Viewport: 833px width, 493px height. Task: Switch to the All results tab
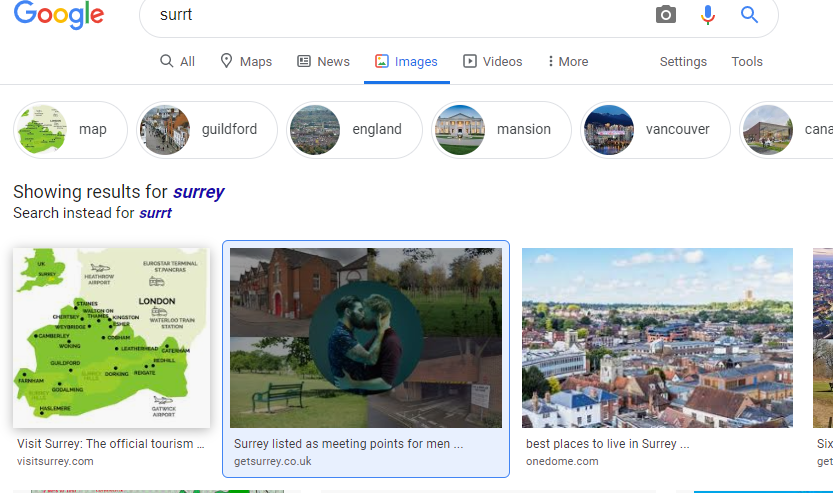pyautogui.click(x=178, y=62)
